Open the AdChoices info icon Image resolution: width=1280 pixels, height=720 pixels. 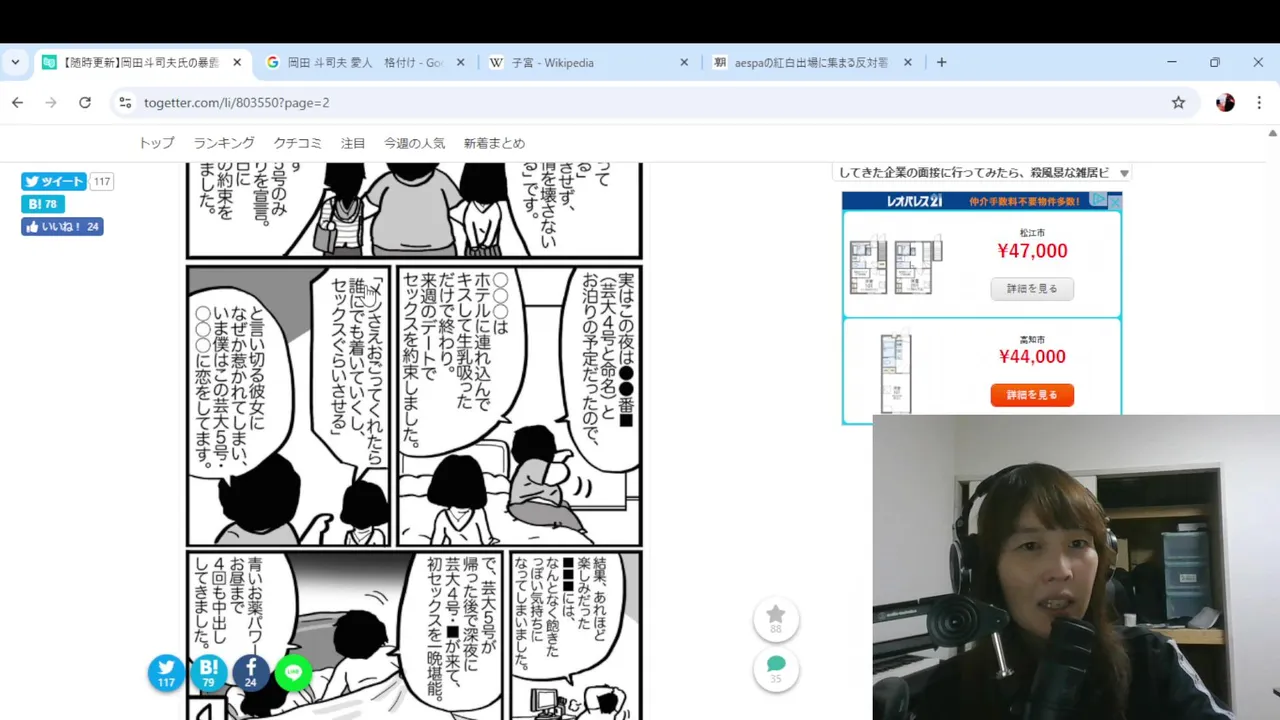pyautogui.click(x=1100, y=200)
